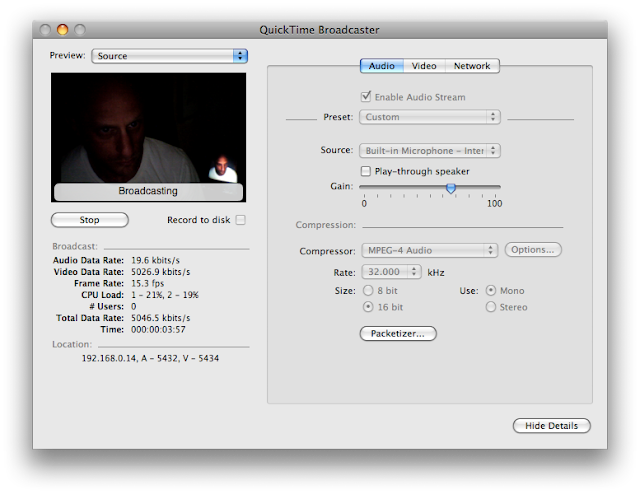
Task: Click Hide Details button
Action: click(551, 425)
